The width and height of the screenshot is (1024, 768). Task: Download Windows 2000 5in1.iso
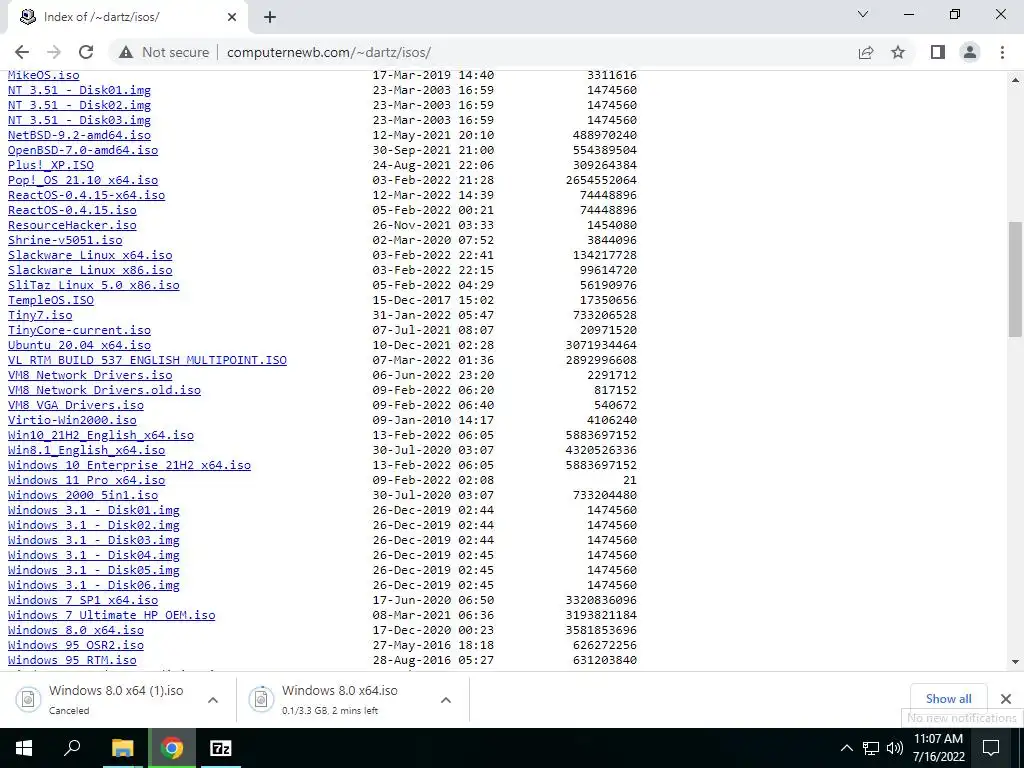[x=83, y=496]
